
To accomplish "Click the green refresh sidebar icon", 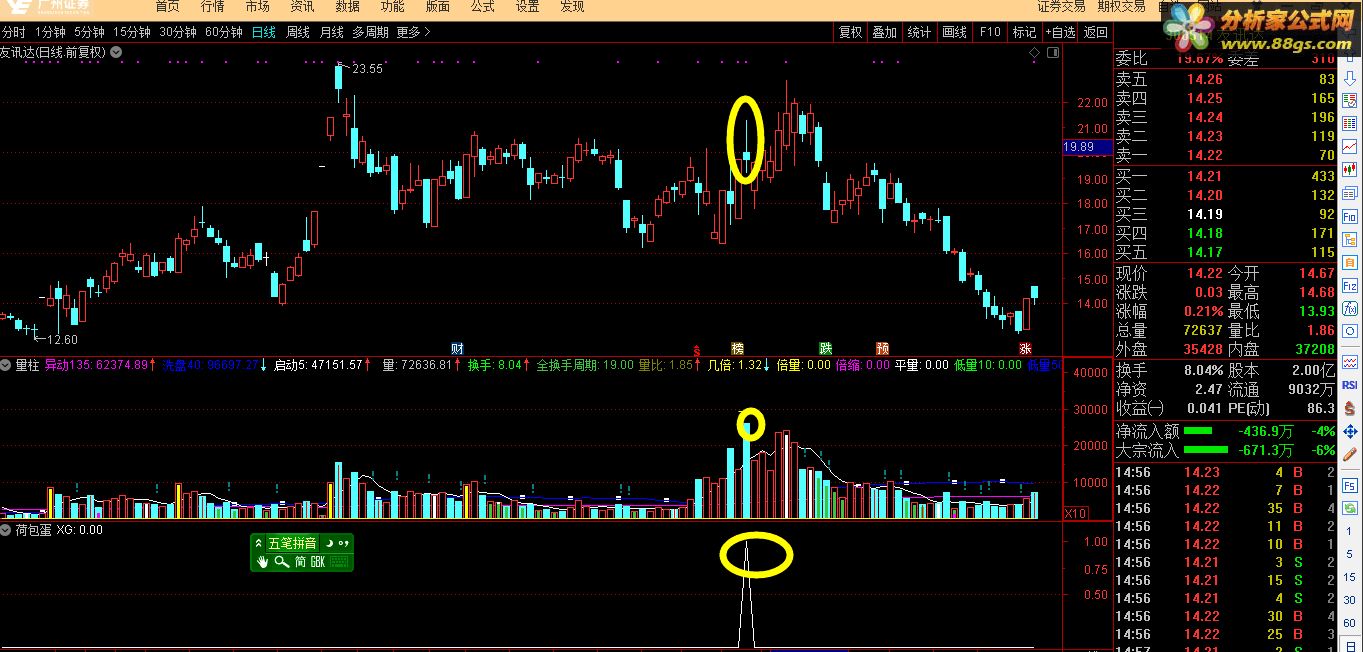I will coord(1349,508).
